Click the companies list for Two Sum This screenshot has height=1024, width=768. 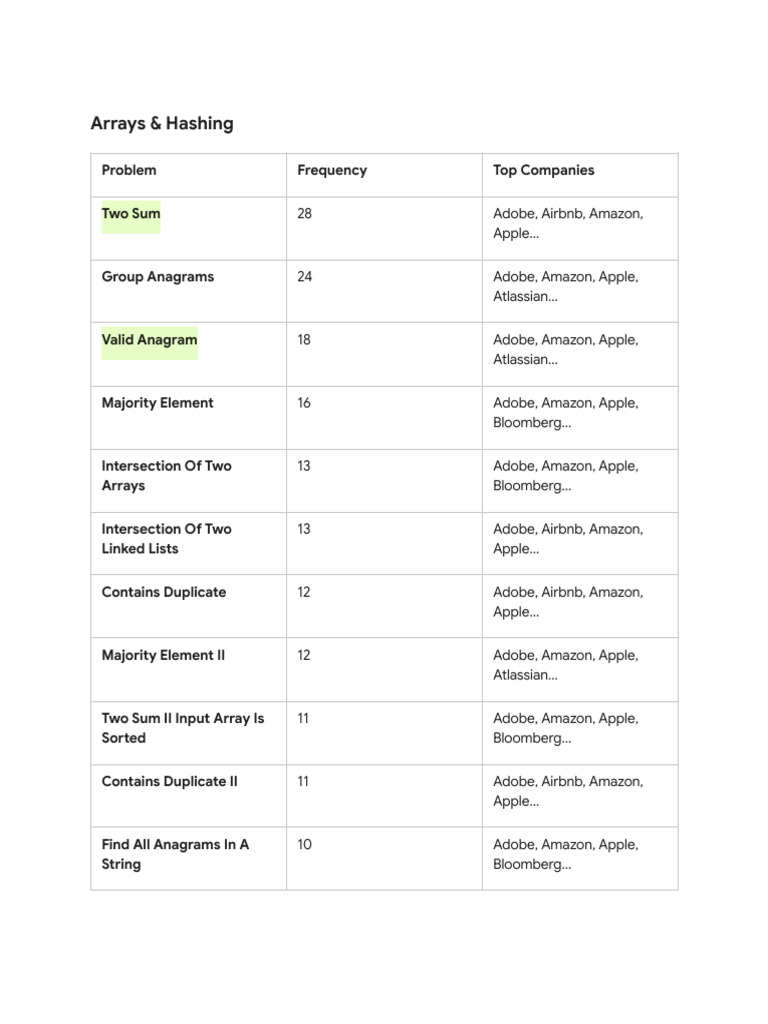tap(568, 223)
